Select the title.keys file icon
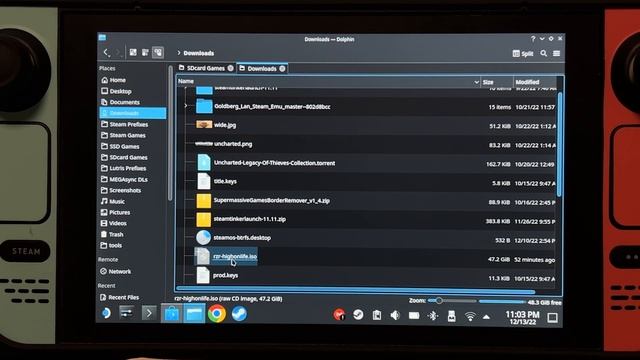Image resolution: width=640 pixels, height=360 pixels. click(x=204, y=181)
